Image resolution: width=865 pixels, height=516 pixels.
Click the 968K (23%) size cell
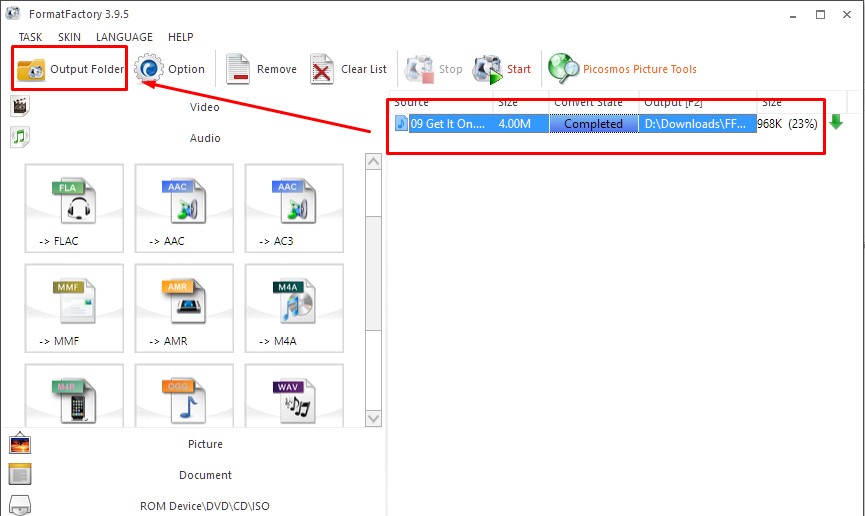click(x=787, y=124)
